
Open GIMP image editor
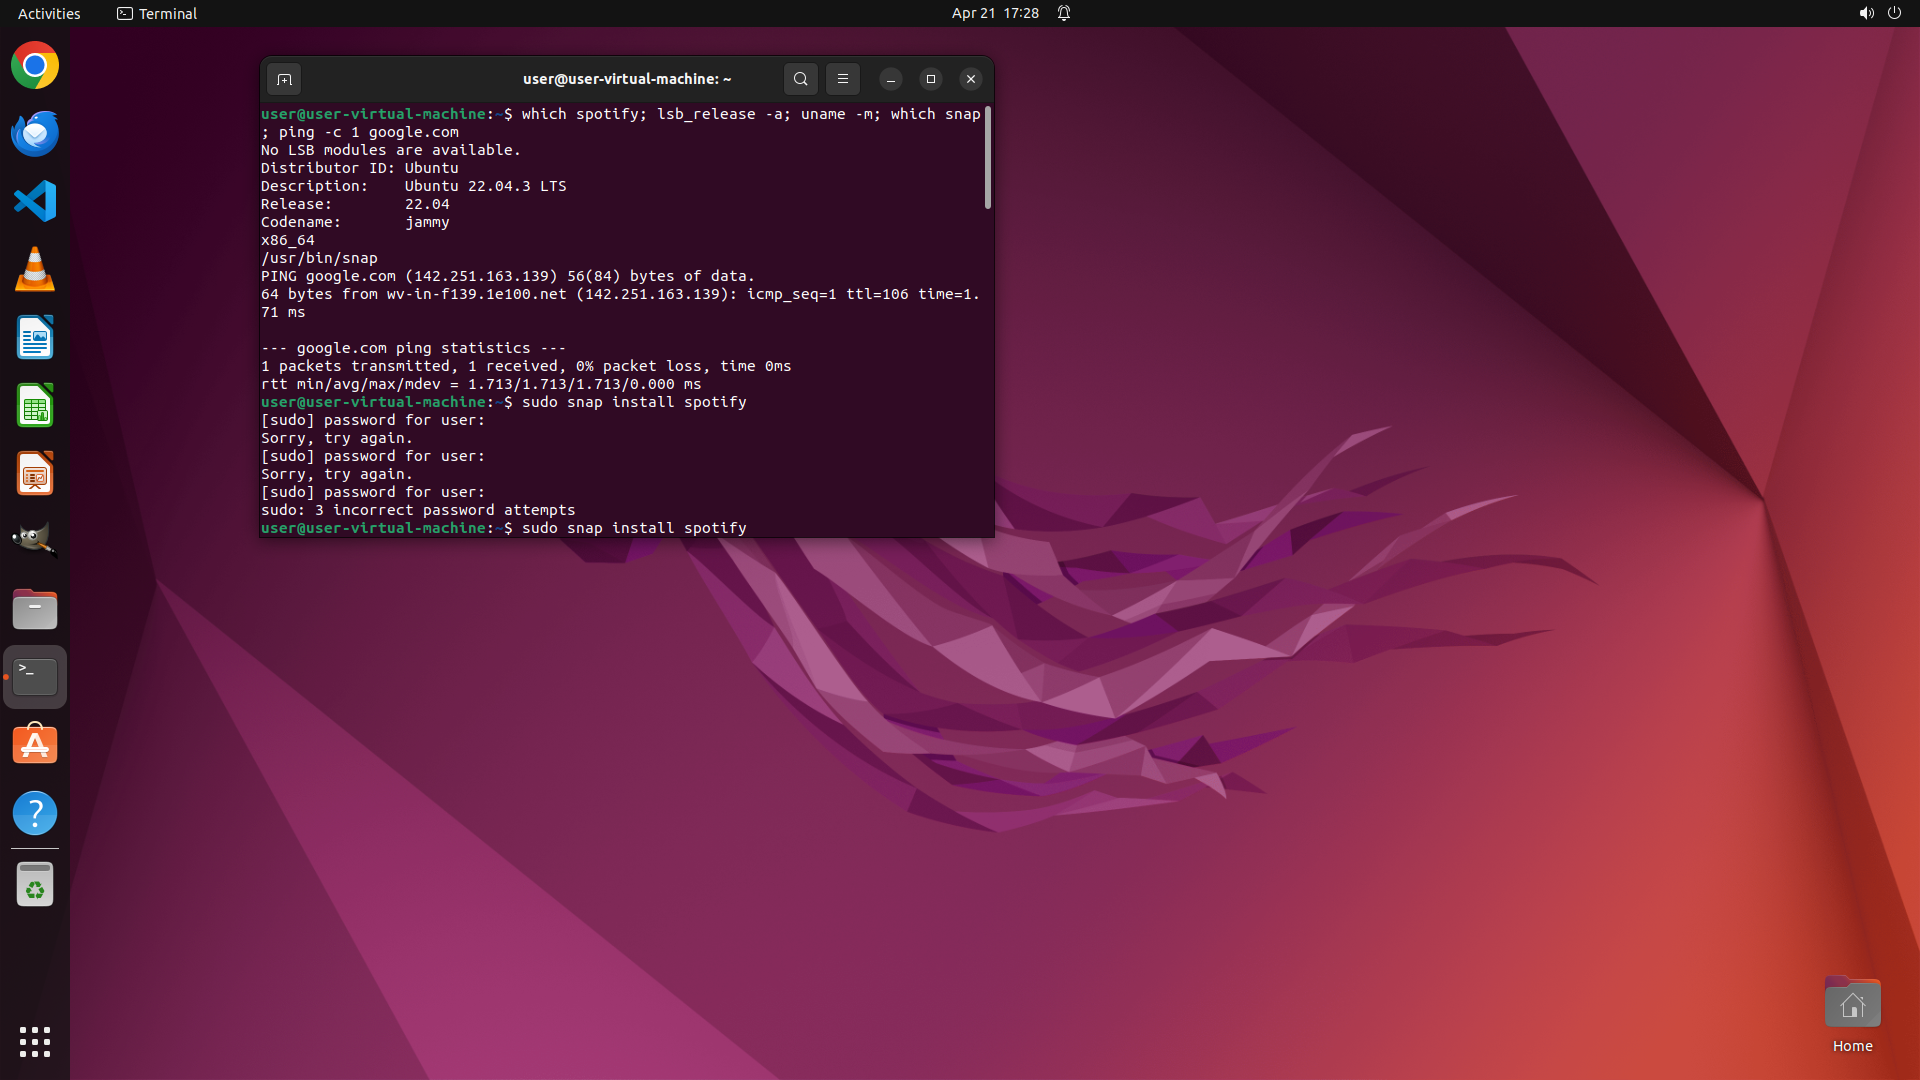(35, 541)
